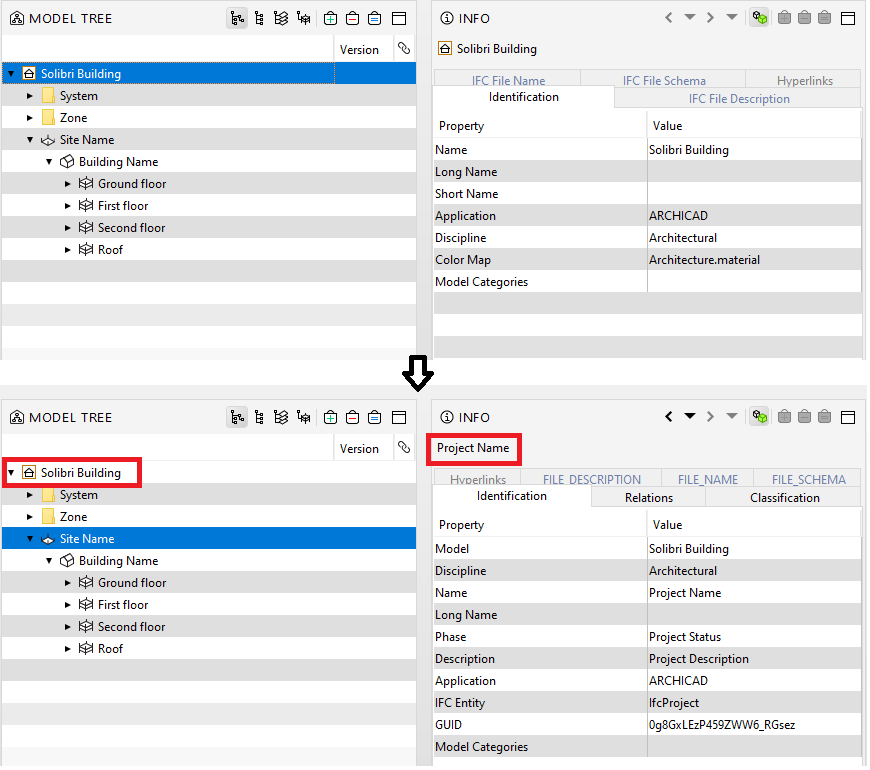Go back in Info panel showing Project Name
Viewport: 870px width, 770px height.
coord(669,417)
